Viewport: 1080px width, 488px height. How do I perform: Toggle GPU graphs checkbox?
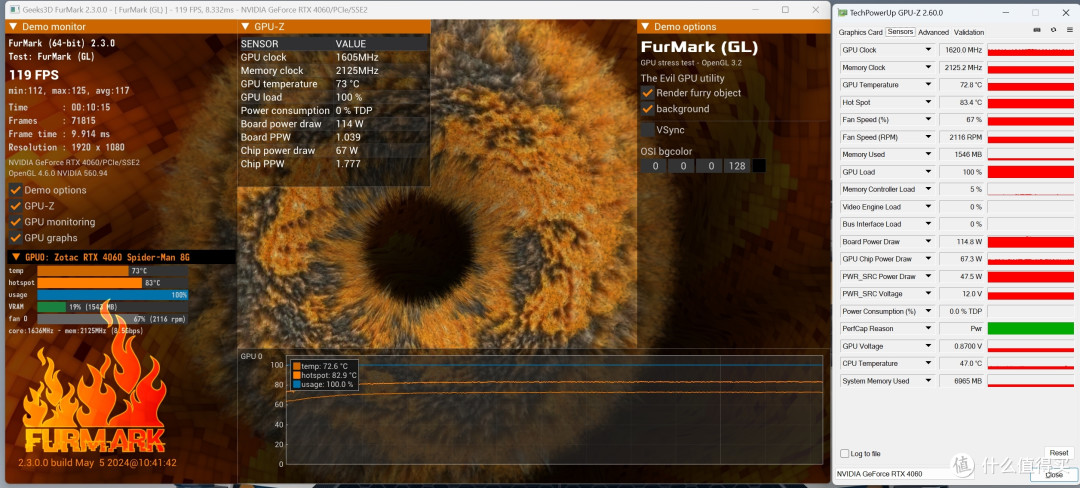(x=15, y=237)
